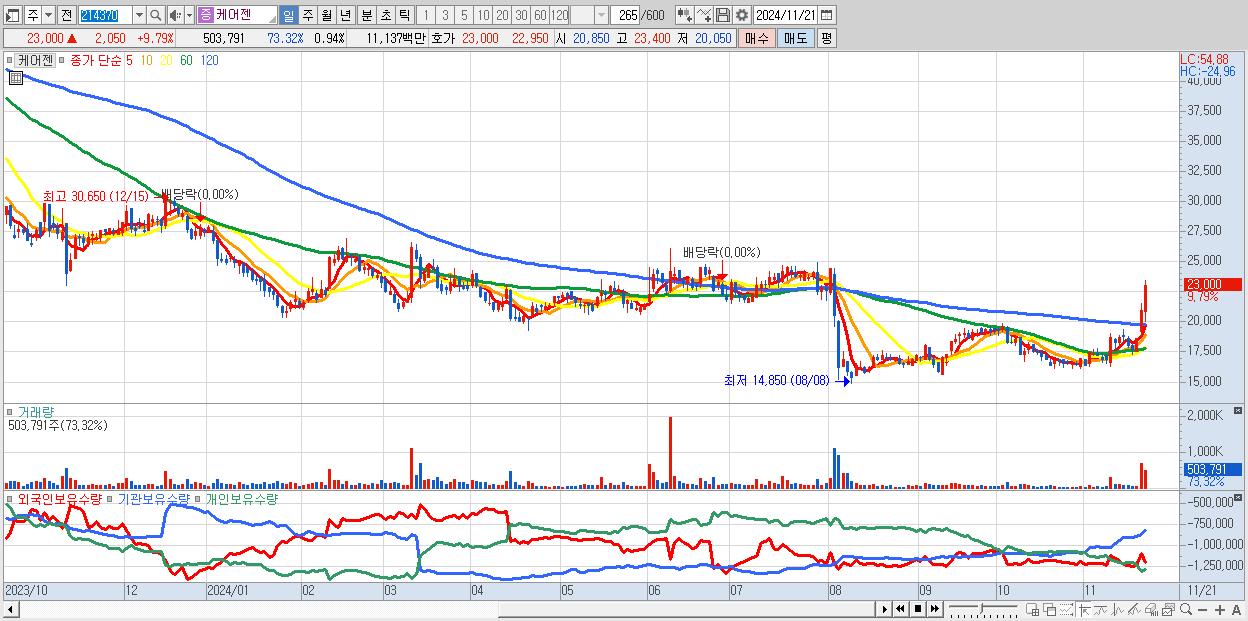Toggle the 외국인보유수량 series checkbox
The image size is (1248, 621).
12,498
